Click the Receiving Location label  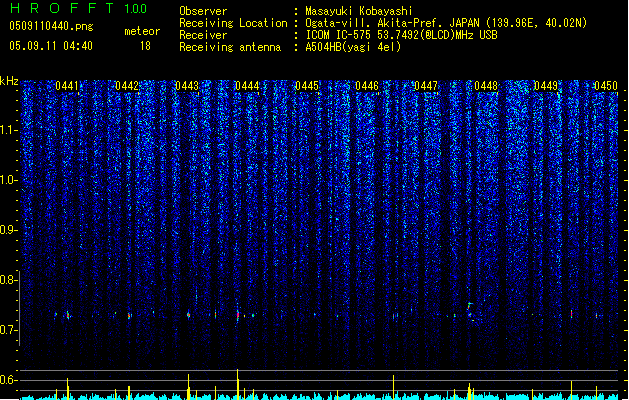pyautogui.click(x=233, y=23)
